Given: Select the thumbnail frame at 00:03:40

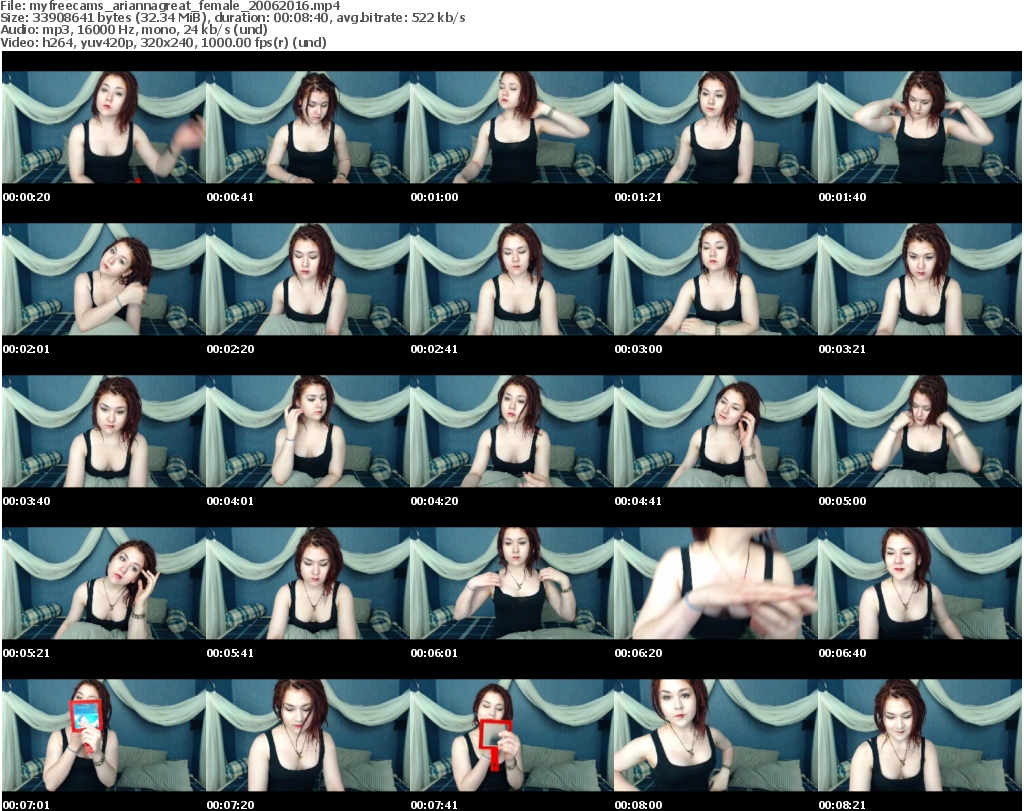Looking at the screenshot, I should point(104,432).
